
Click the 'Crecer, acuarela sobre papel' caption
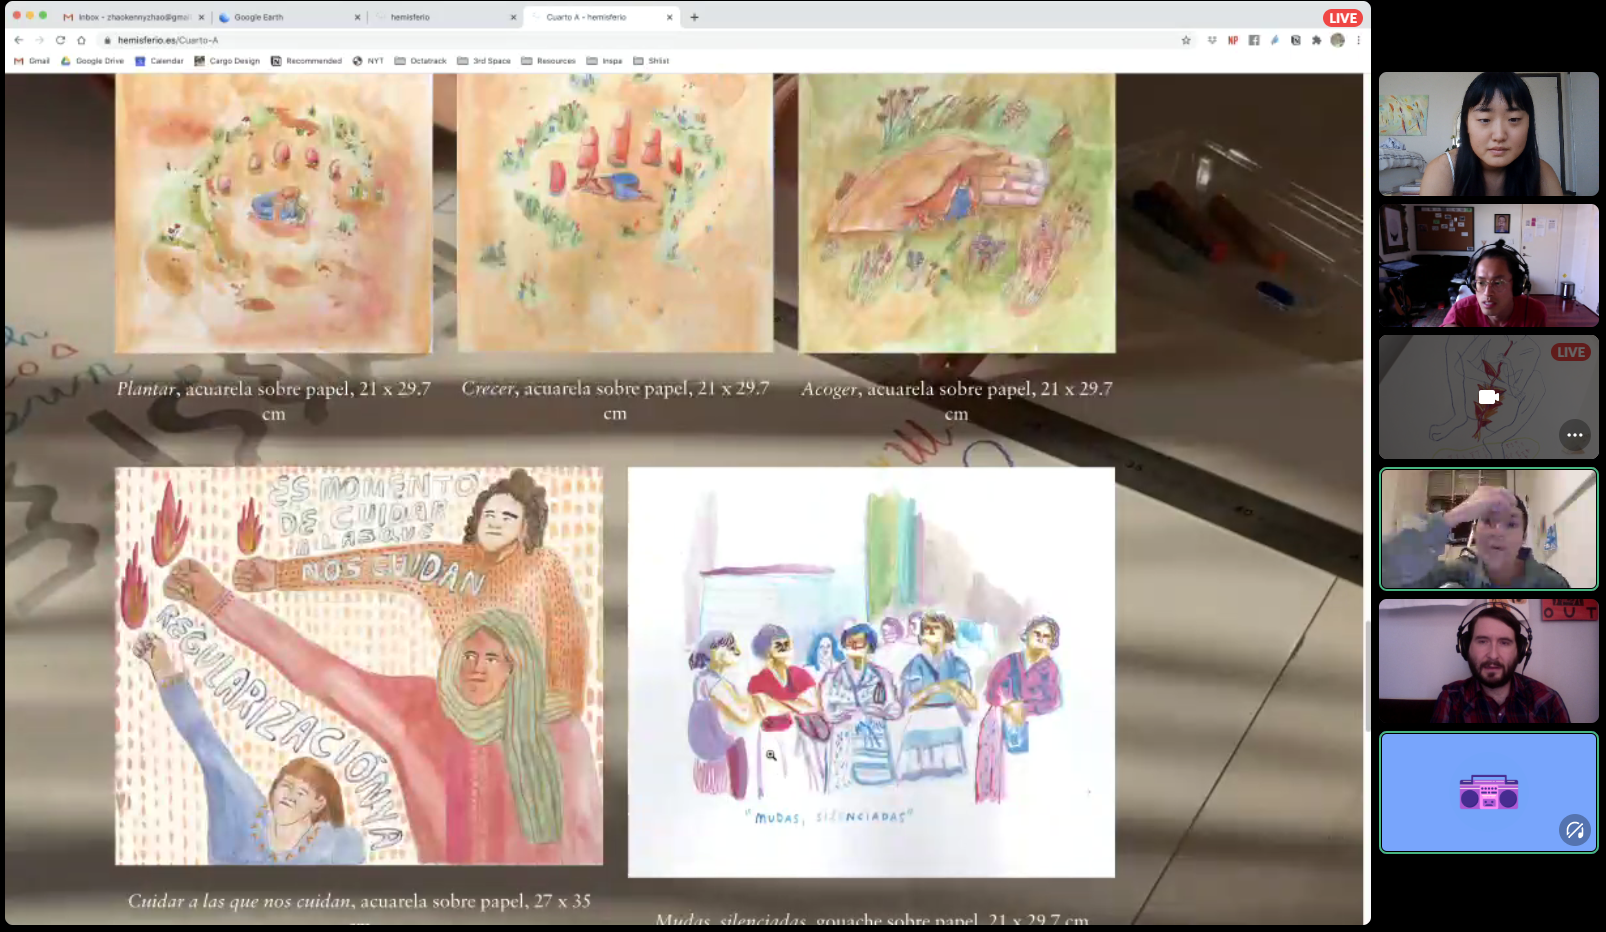coord(615,401)
